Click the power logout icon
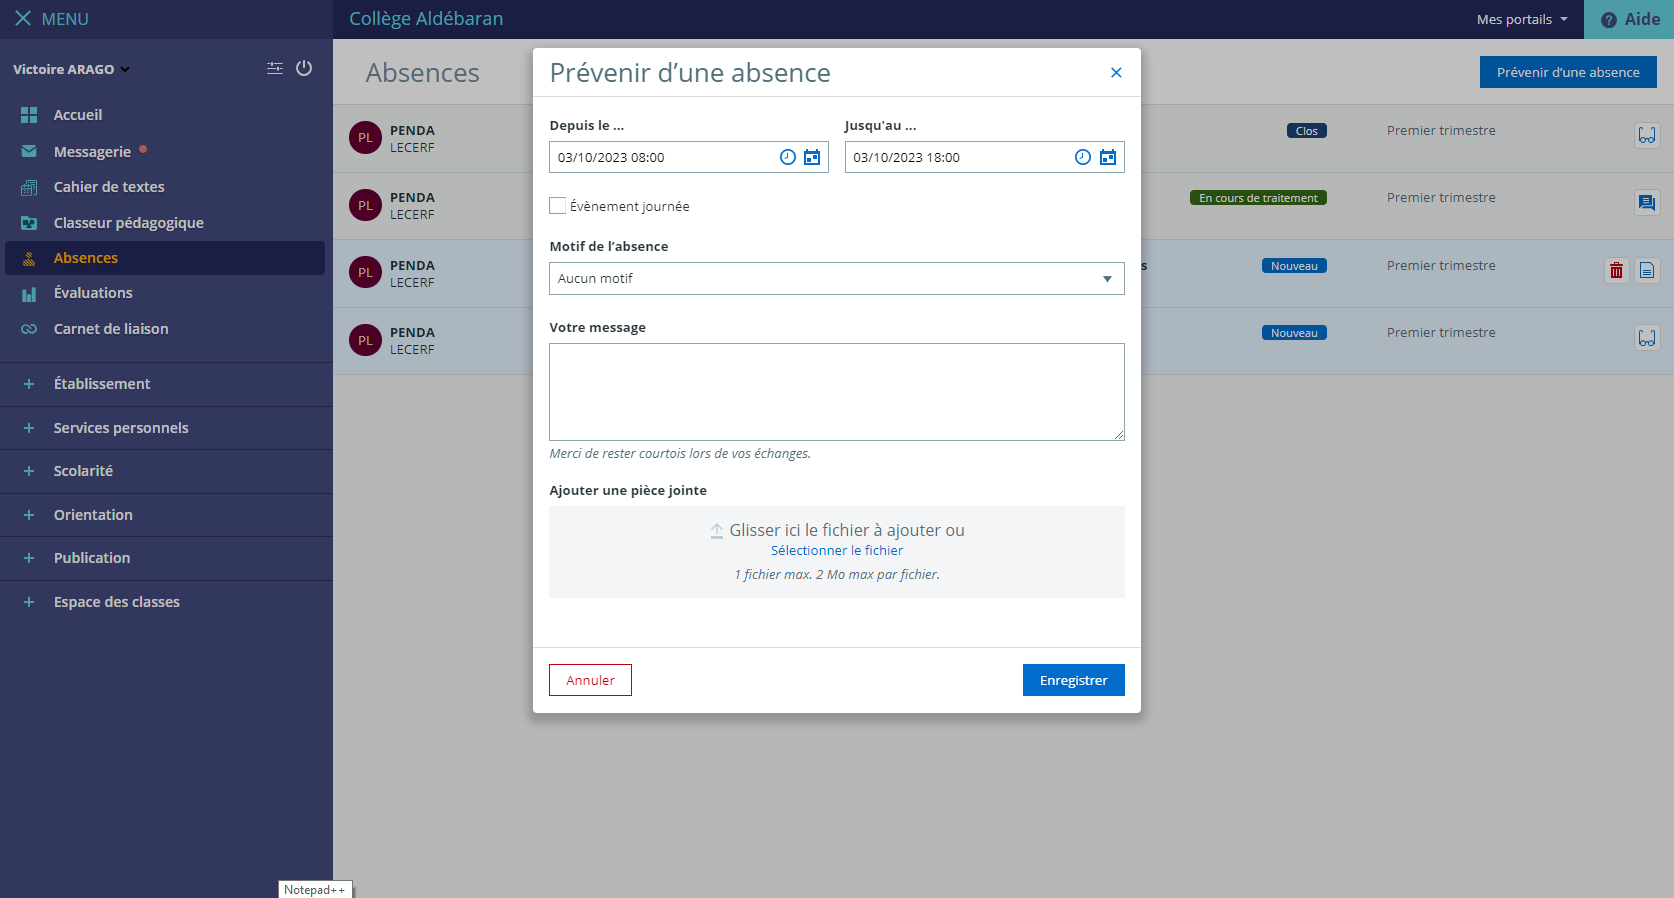Screen dimensions: 1674x898 pos(304,68)
